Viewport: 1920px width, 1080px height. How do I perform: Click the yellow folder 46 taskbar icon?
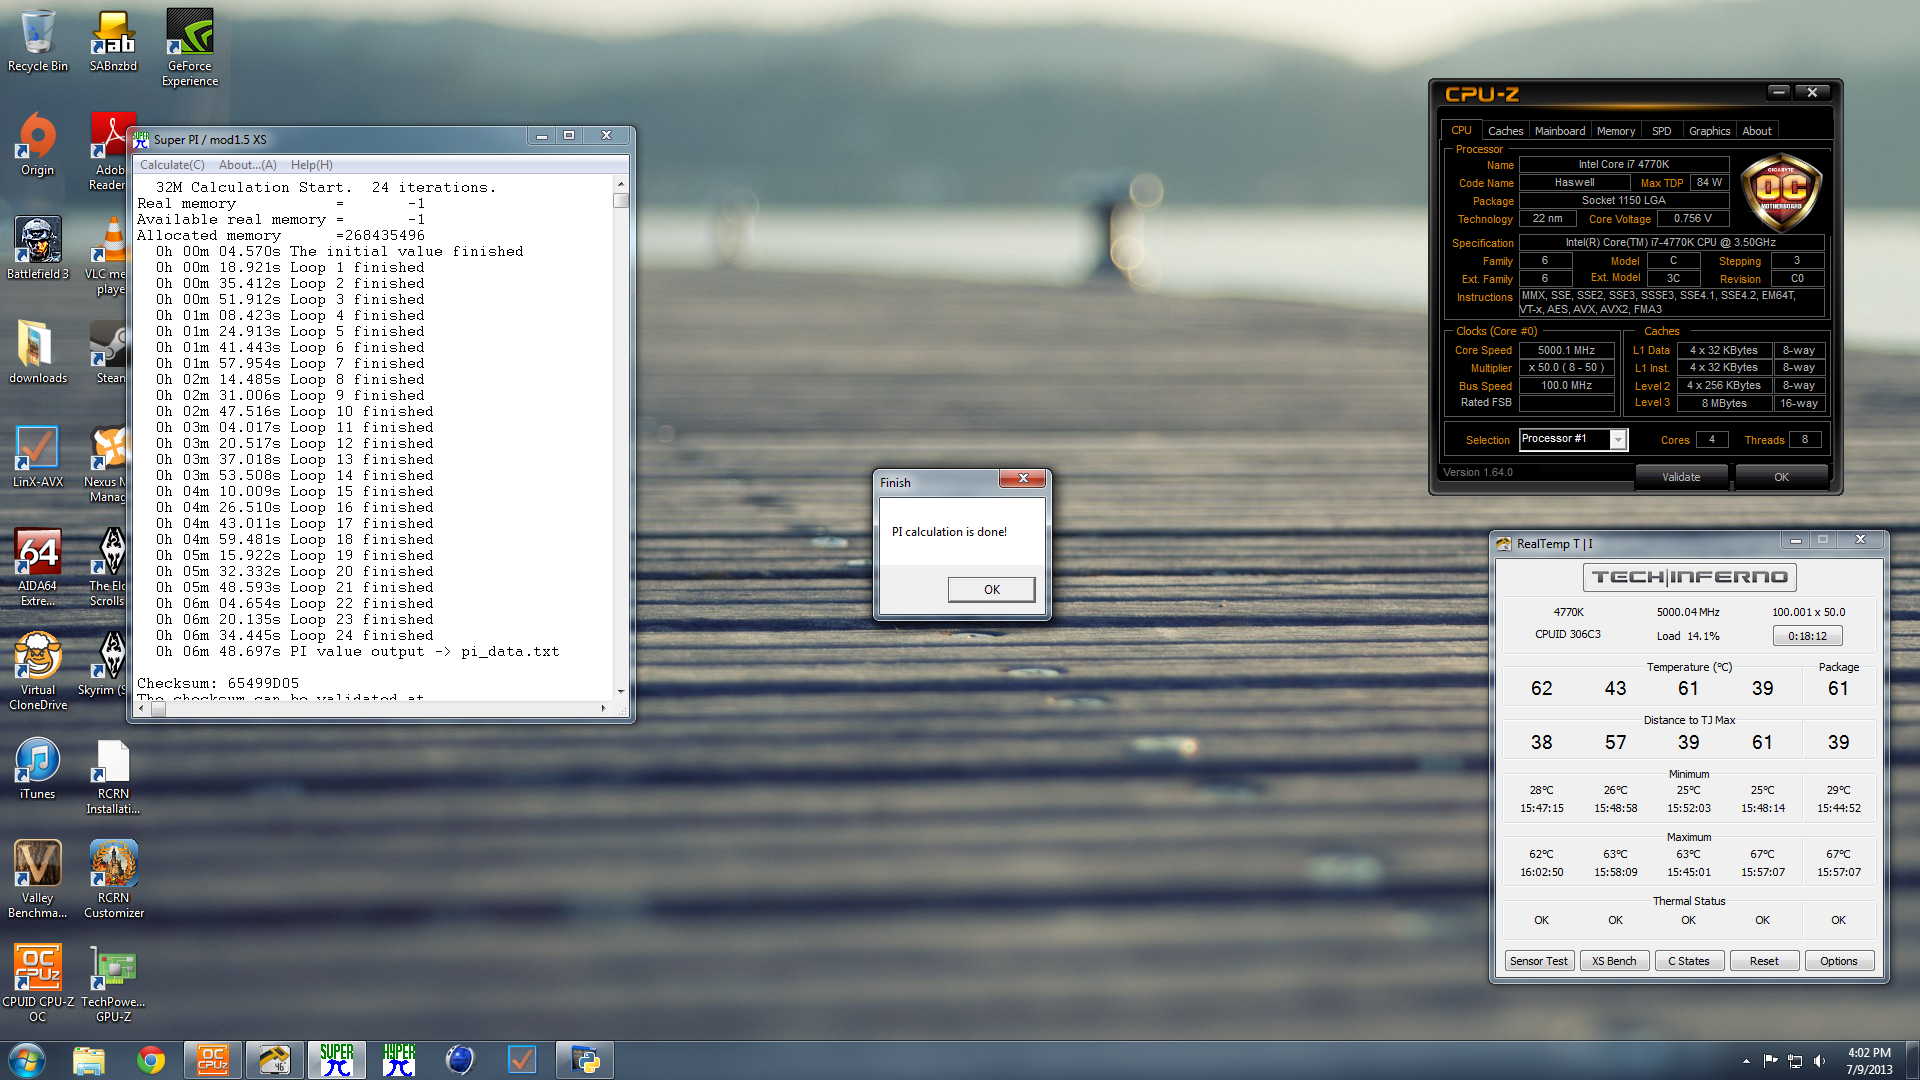click(275, 1060)
